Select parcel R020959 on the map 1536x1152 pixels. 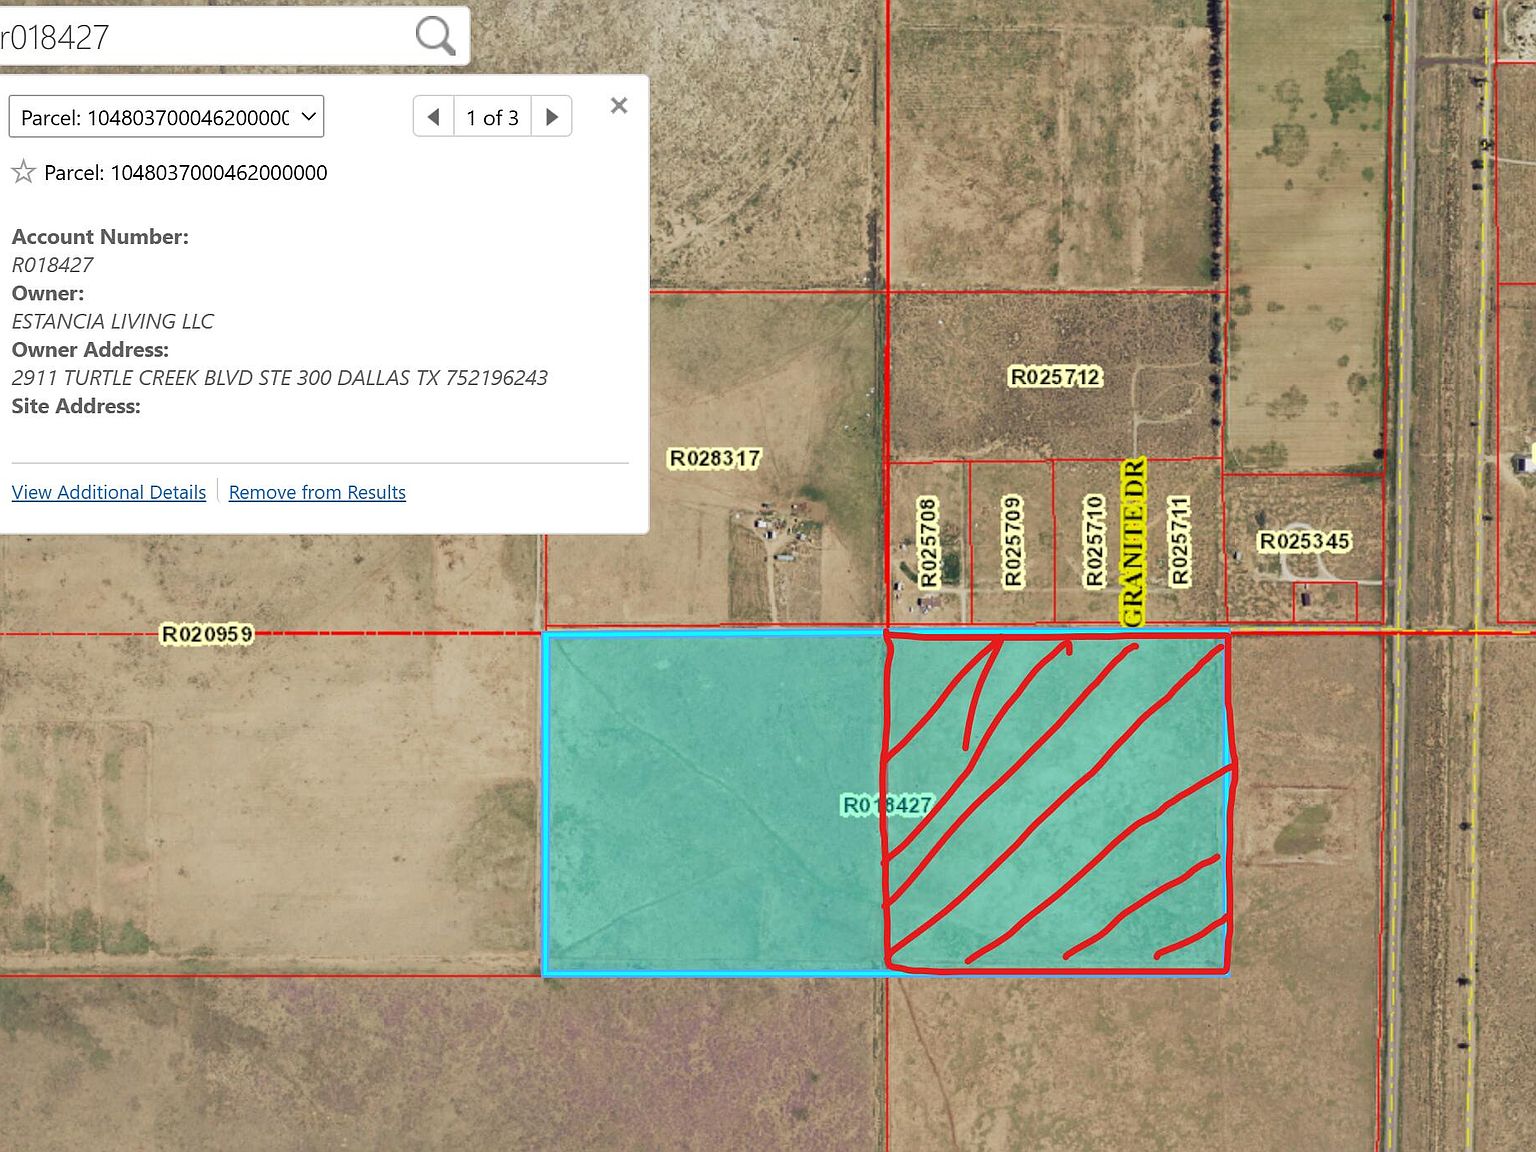(x=205, y=634)
